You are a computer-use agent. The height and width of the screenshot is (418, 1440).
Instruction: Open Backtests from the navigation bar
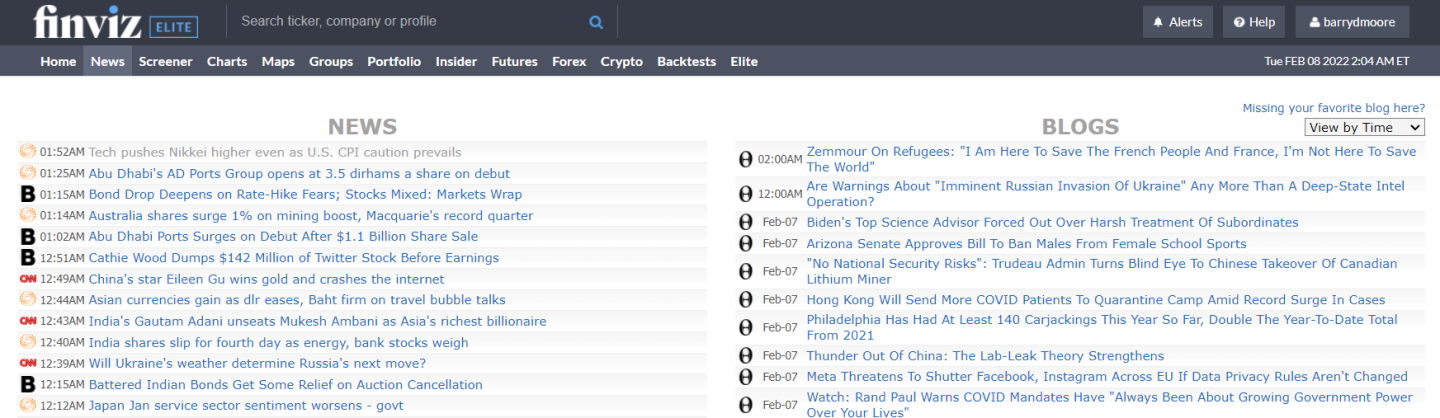point(686,61)
